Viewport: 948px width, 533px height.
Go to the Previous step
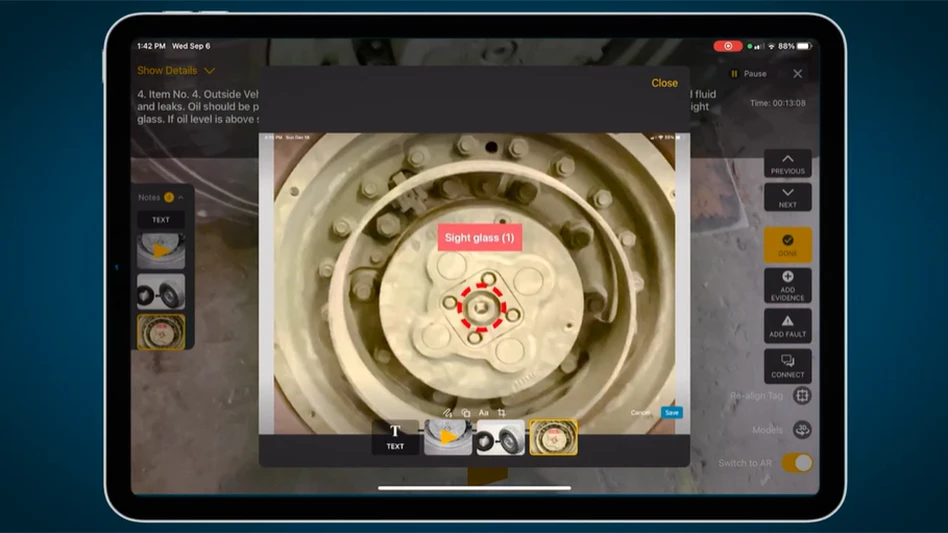point(787,164)
